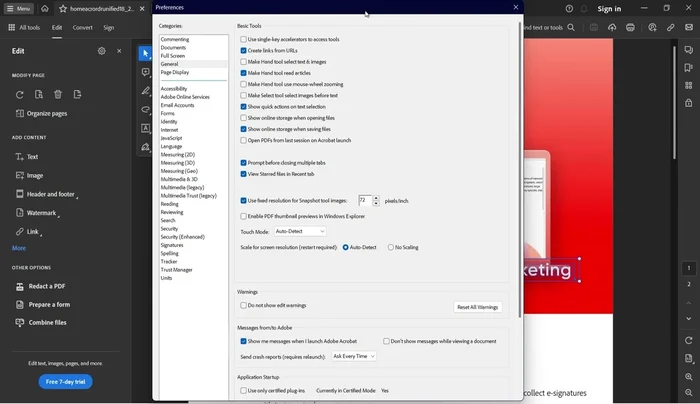Image resolution: width=700 pixels, height=404 pixels.
Task: Enable Use single-key accelerators checkbox
Action: [243, 40]
